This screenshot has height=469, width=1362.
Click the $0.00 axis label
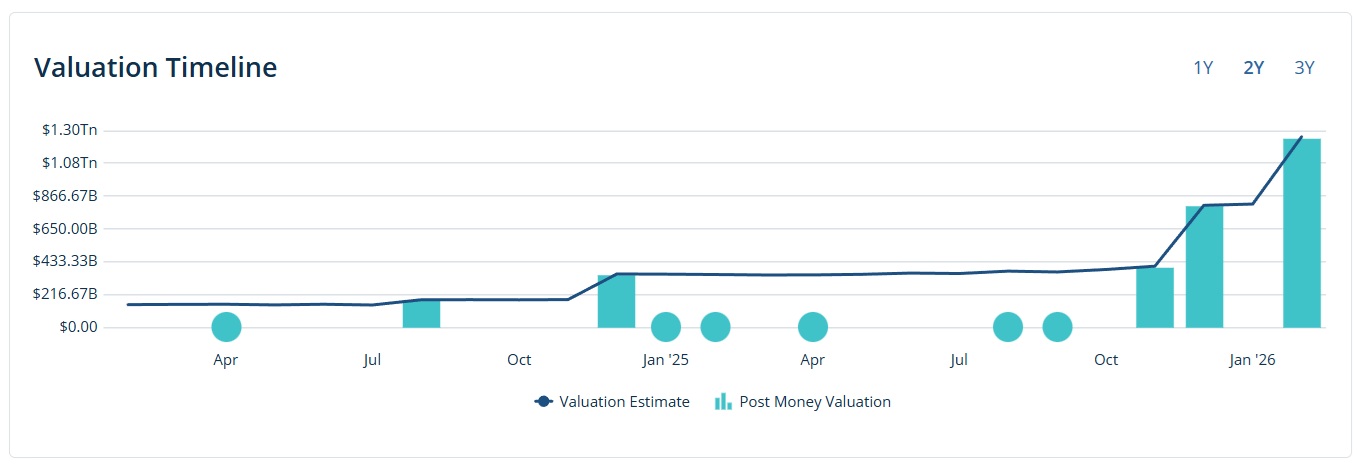77,327
